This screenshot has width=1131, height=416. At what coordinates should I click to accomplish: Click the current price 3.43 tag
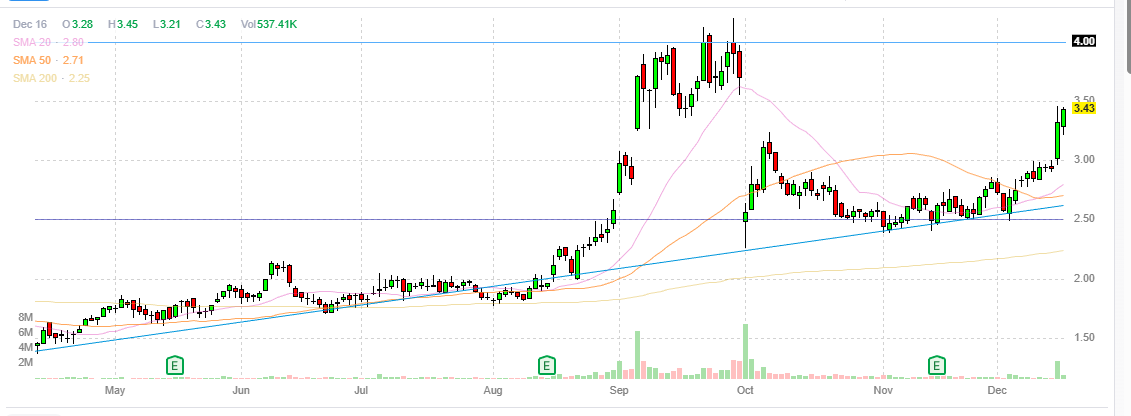pos(1084,108)
